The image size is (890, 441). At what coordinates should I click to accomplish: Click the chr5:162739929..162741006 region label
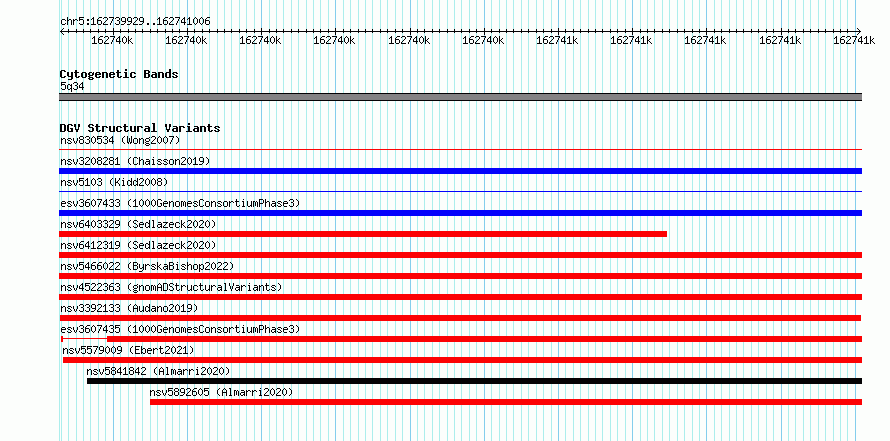coord(135,22)
